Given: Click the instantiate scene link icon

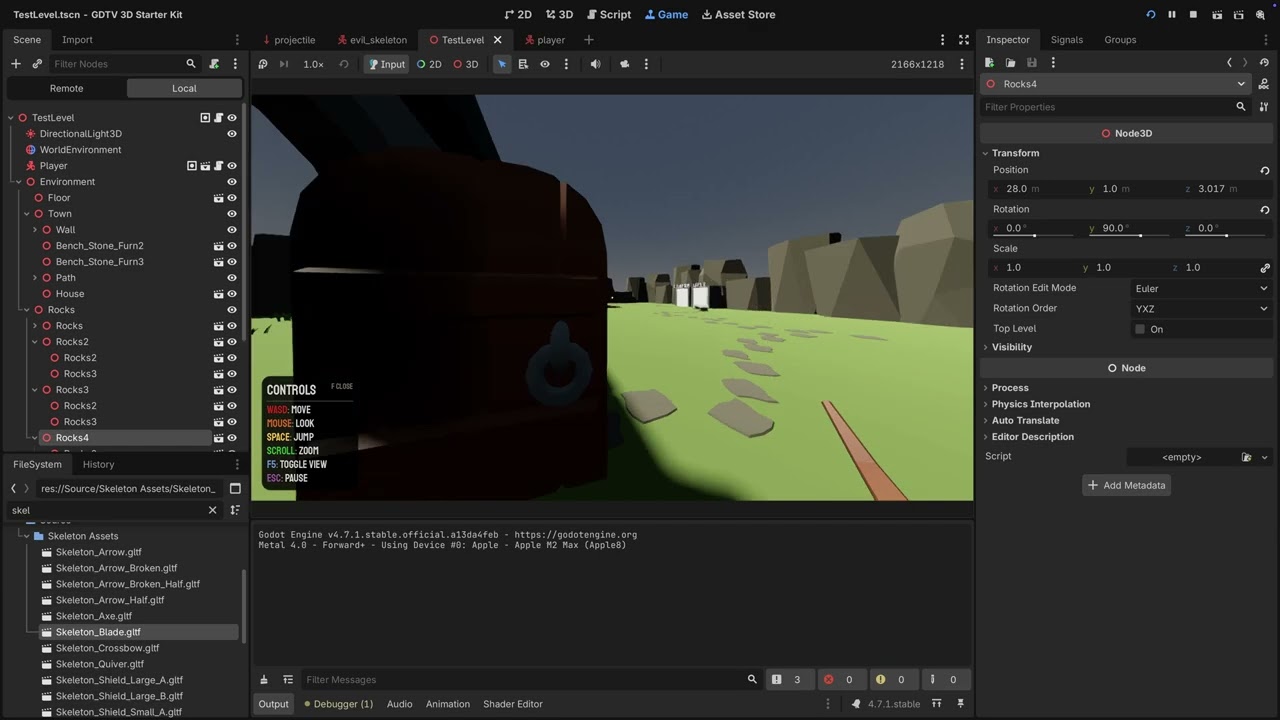Looking at the screenshot, I should [x=37, y=64].
